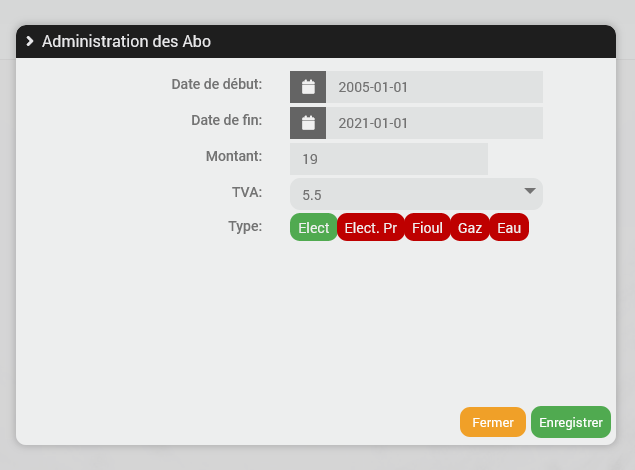Image resolution: width=635 pixels, height=470 pixels.
Task: Click the Date de fin field 2021-01-01
Action: pyautogui.click(x=434, y=123)
